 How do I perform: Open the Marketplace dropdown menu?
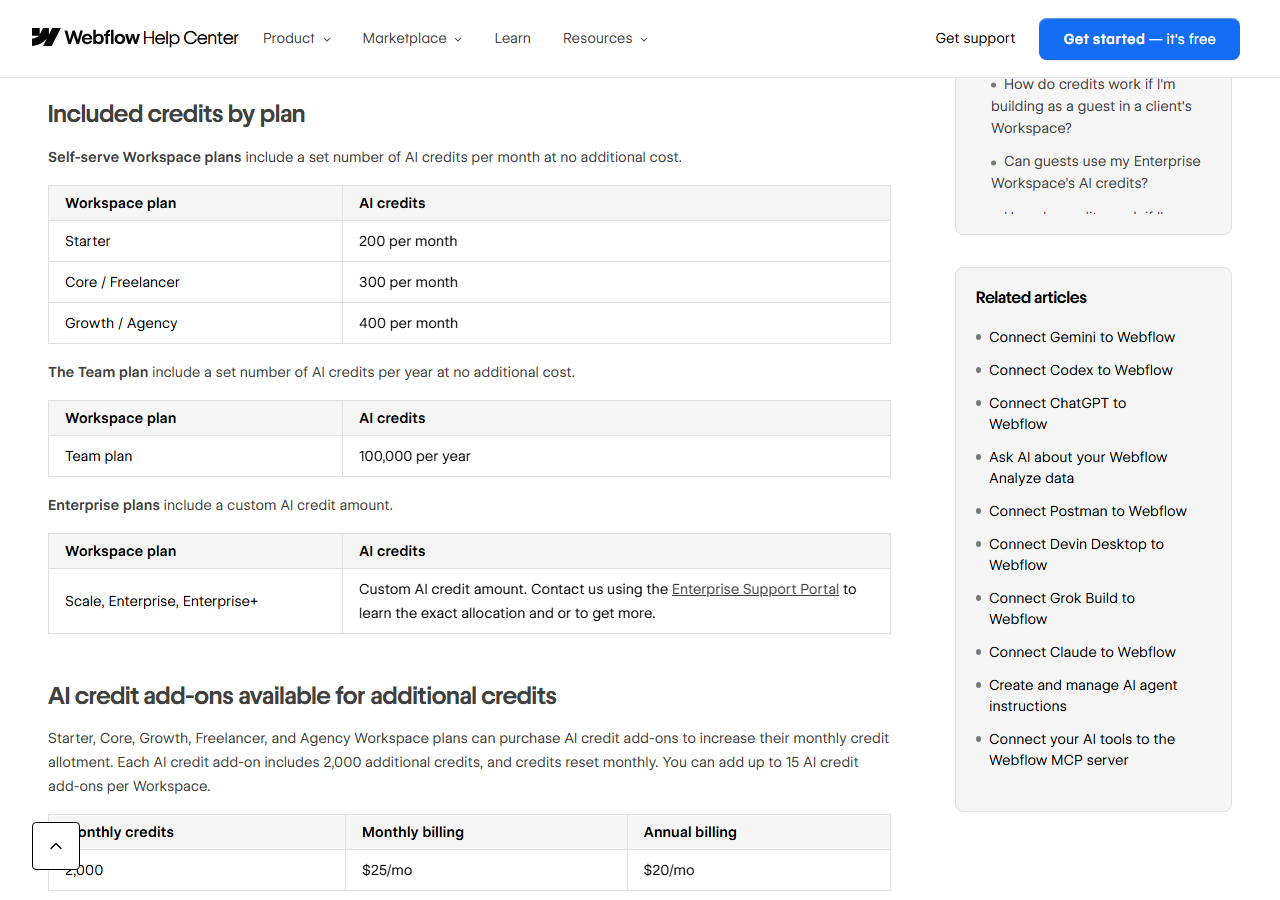[412, 38]
